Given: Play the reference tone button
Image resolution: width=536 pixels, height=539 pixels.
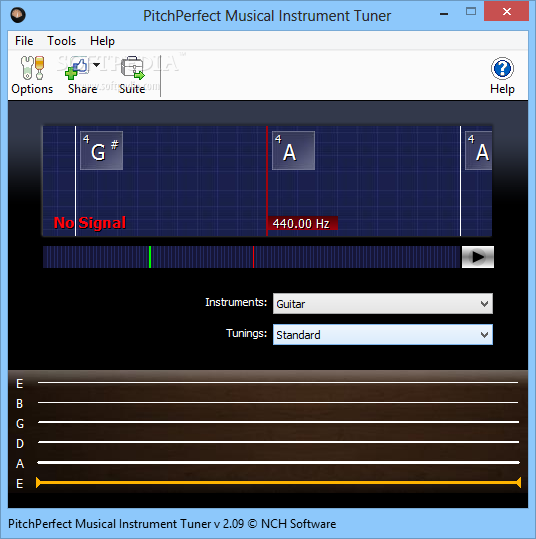Looking at the screenshot, I should (478, 257).
